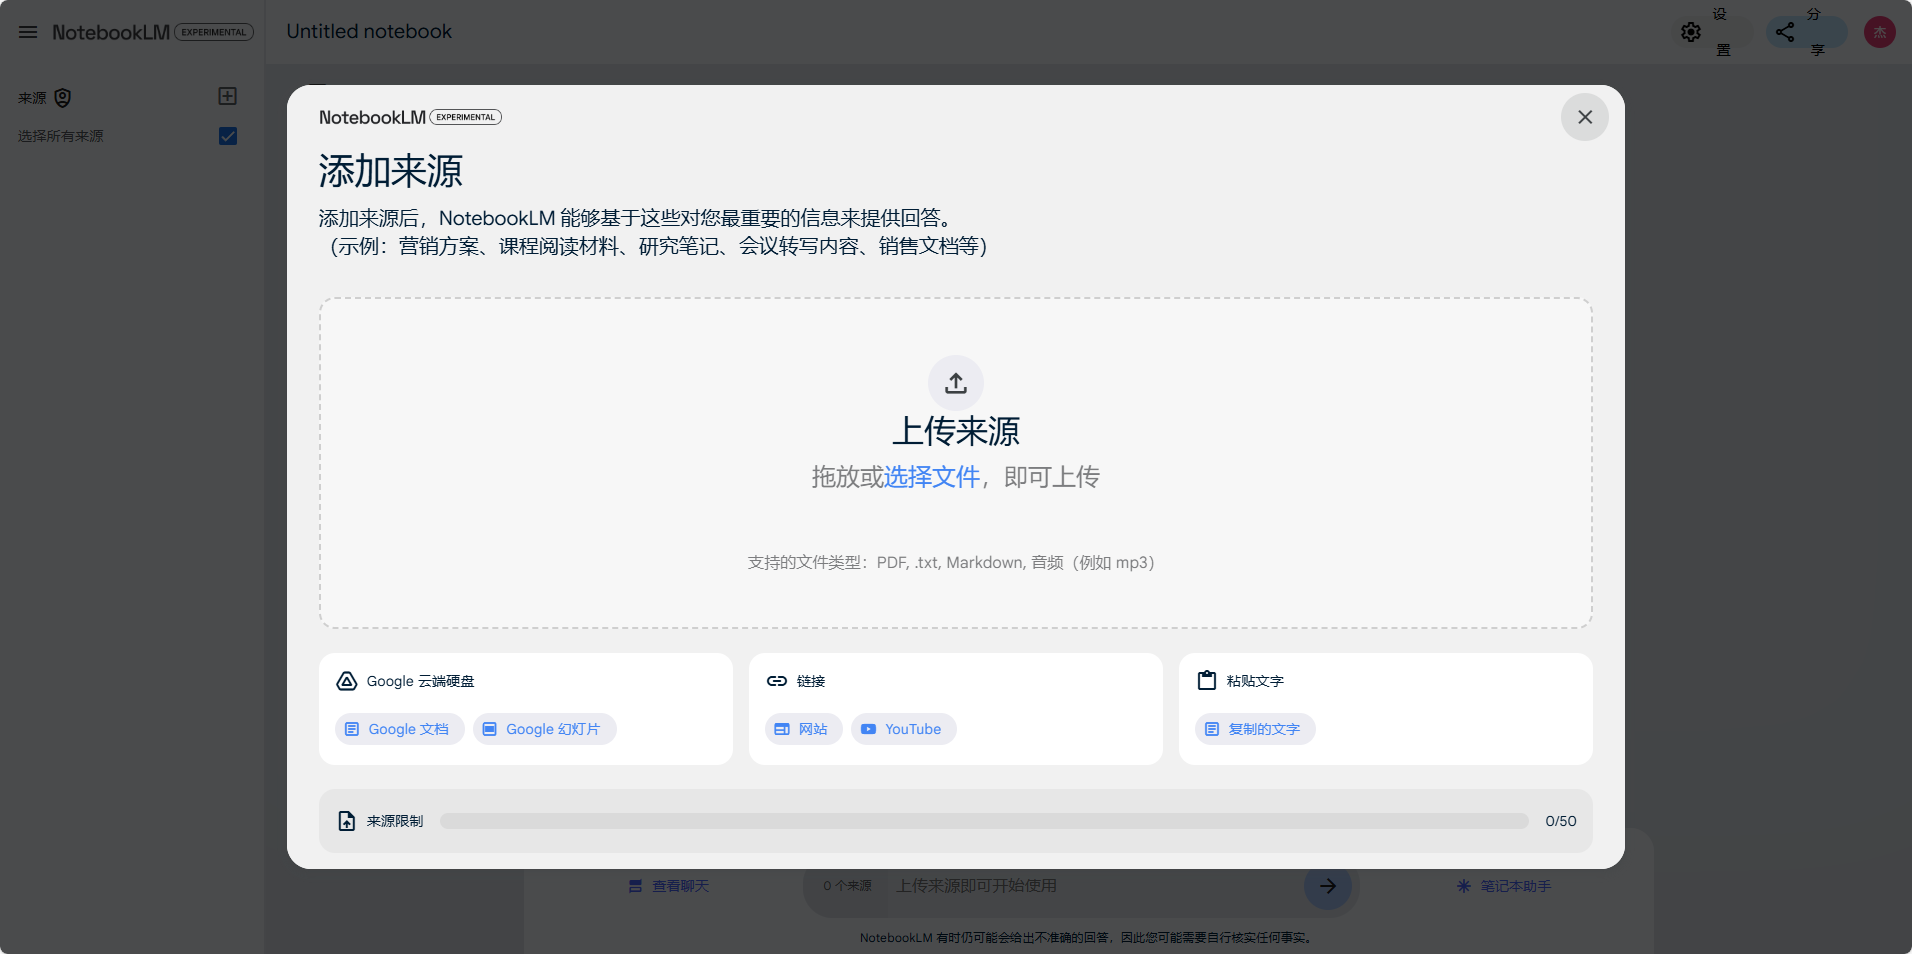Click the 来源限制 progress bar
Viewport: 1912px width, 954px height.
(x=984, y=821)
